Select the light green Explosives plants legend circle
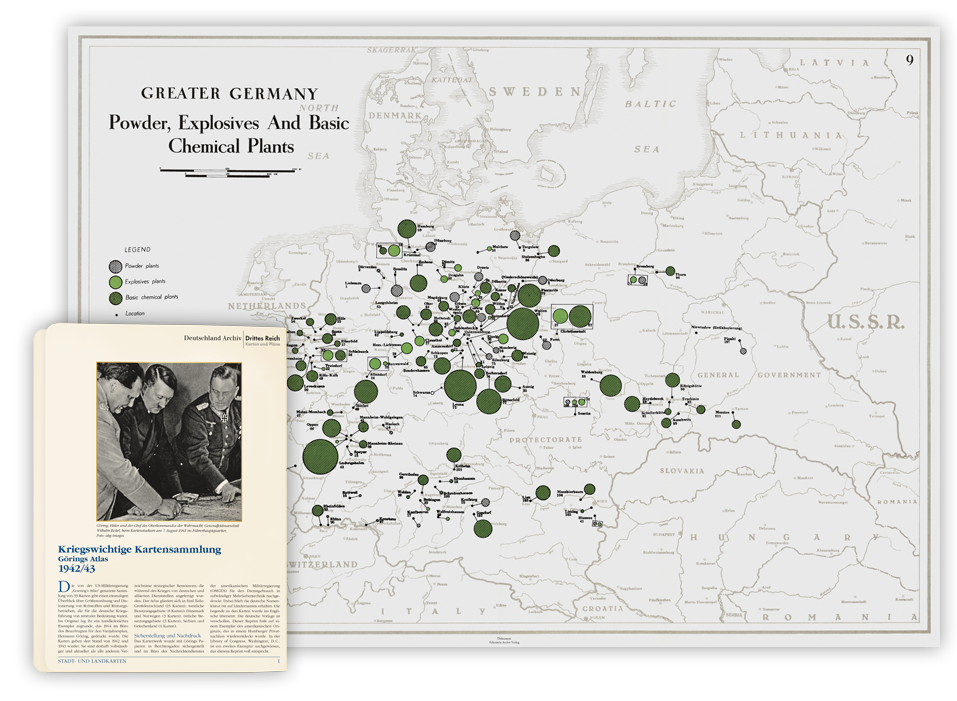This screenshot has width=957, height=701. [115, 282]
